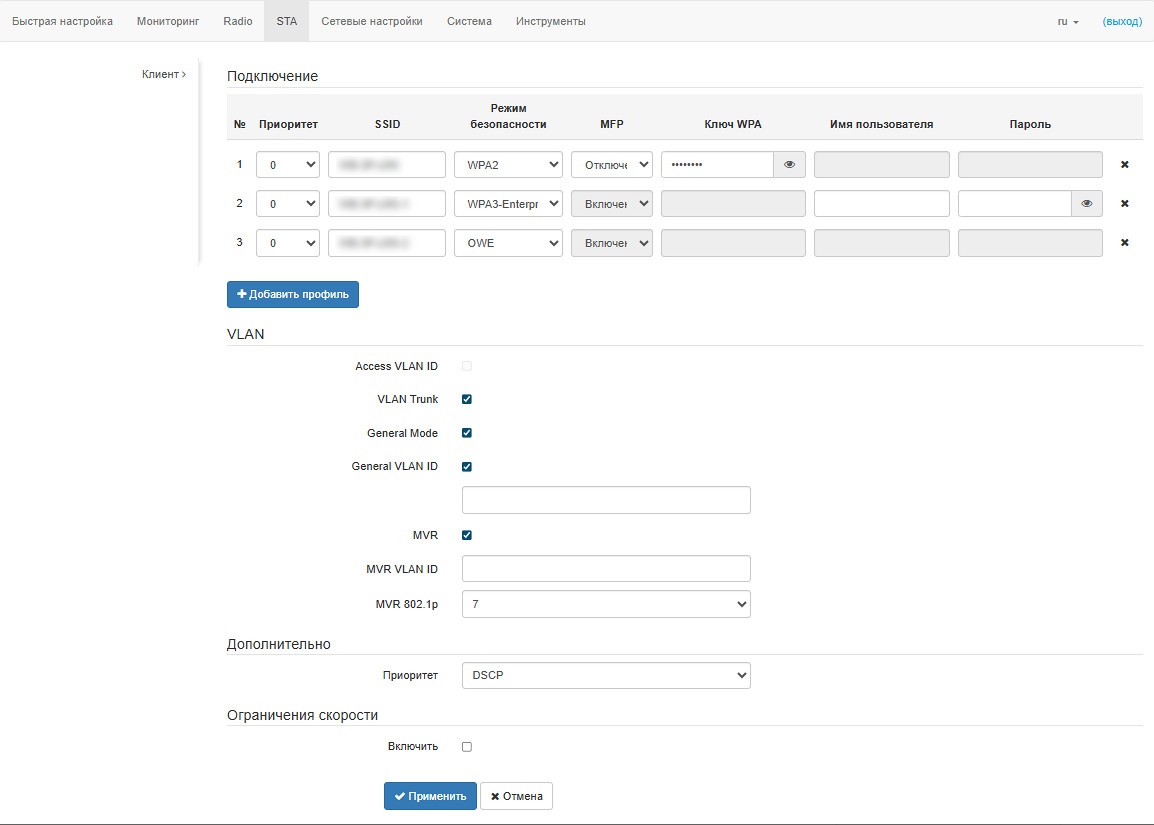
Task: Open priority dropdown for profile 2
Action: point(288,204)
